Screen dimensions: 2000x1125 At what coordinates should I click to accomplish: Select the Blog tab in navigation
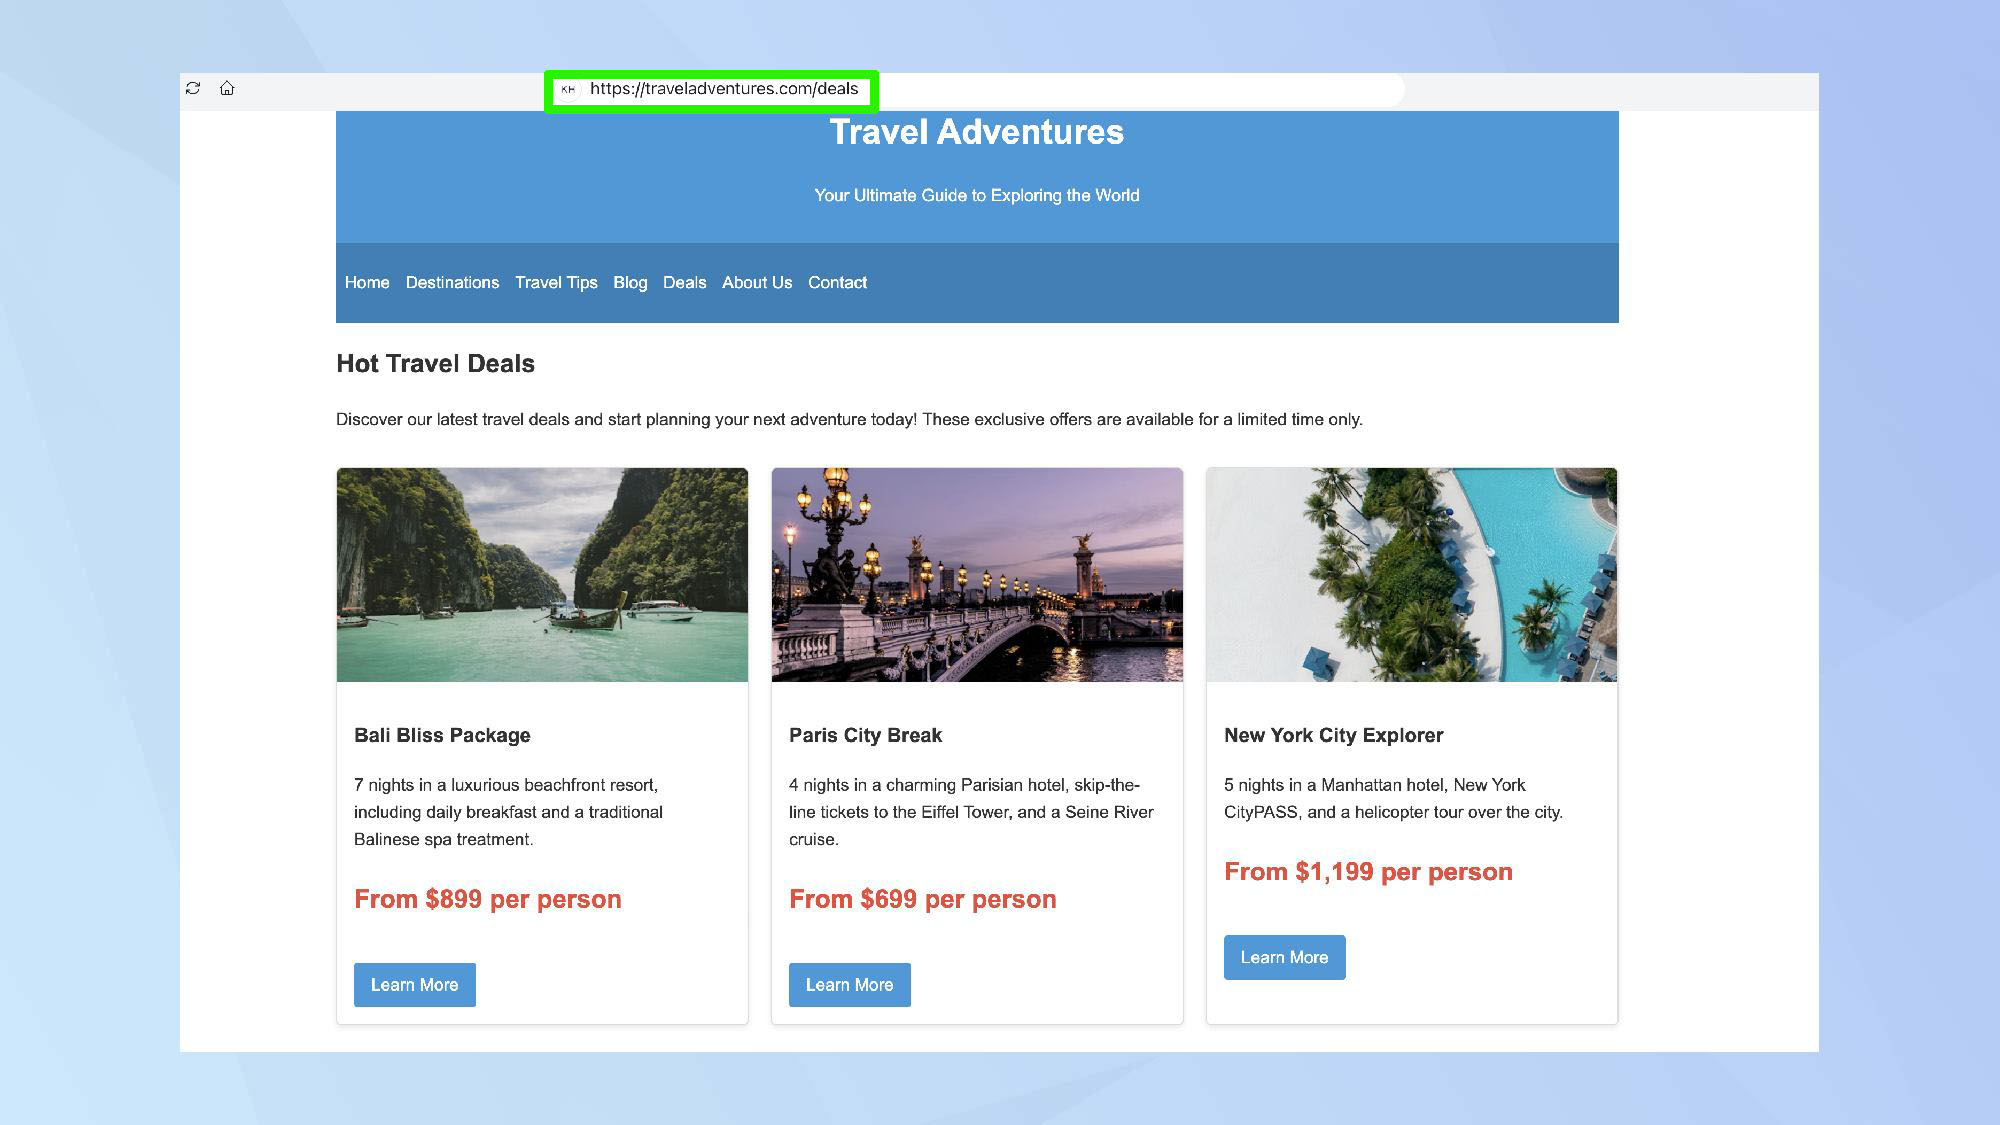tap(629, 282)
